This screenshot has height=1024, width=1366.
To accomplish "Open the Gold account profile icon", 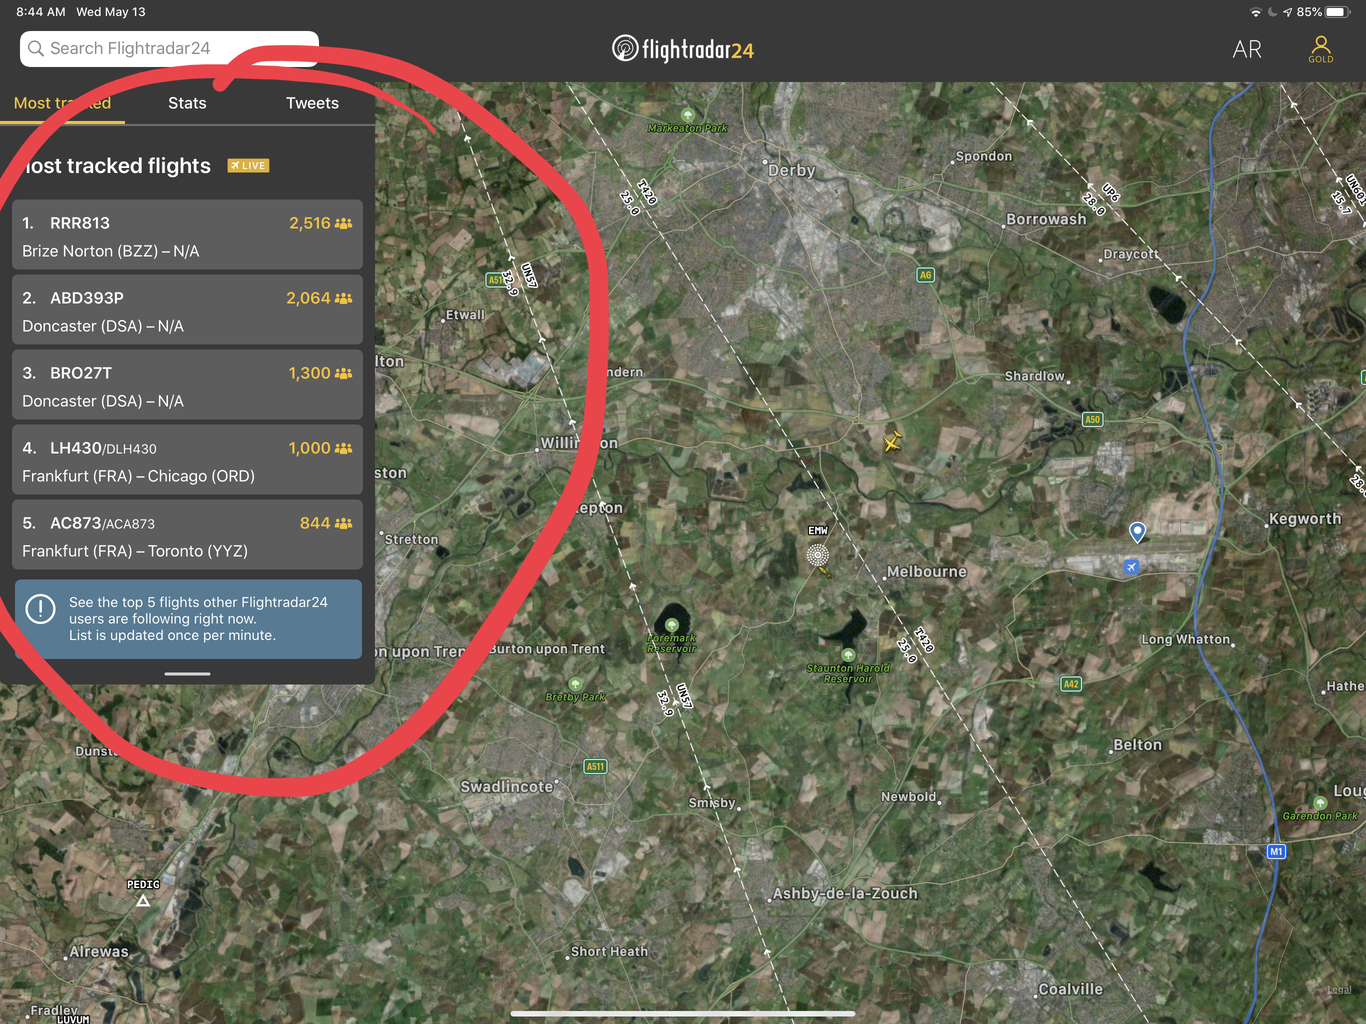I will [x=1320, y=49].
